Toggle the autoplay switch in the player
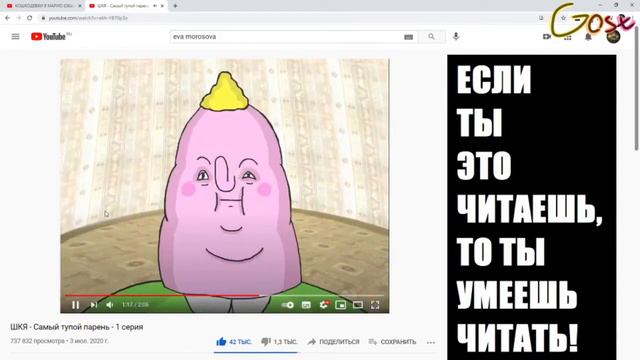The height and width of the screenshot is (360, 640). click(x=287, y=305)
